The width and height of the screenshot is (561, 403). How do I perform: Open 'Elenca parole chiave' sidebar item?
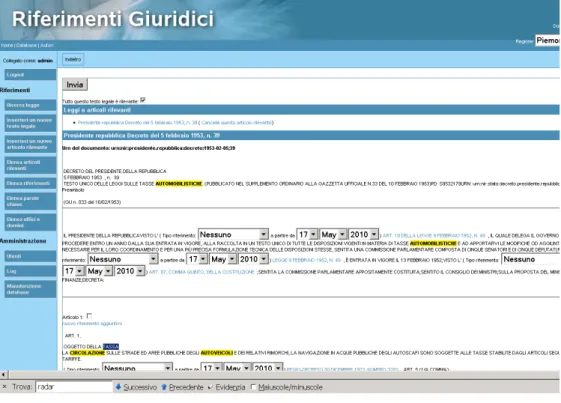(30, 201)
